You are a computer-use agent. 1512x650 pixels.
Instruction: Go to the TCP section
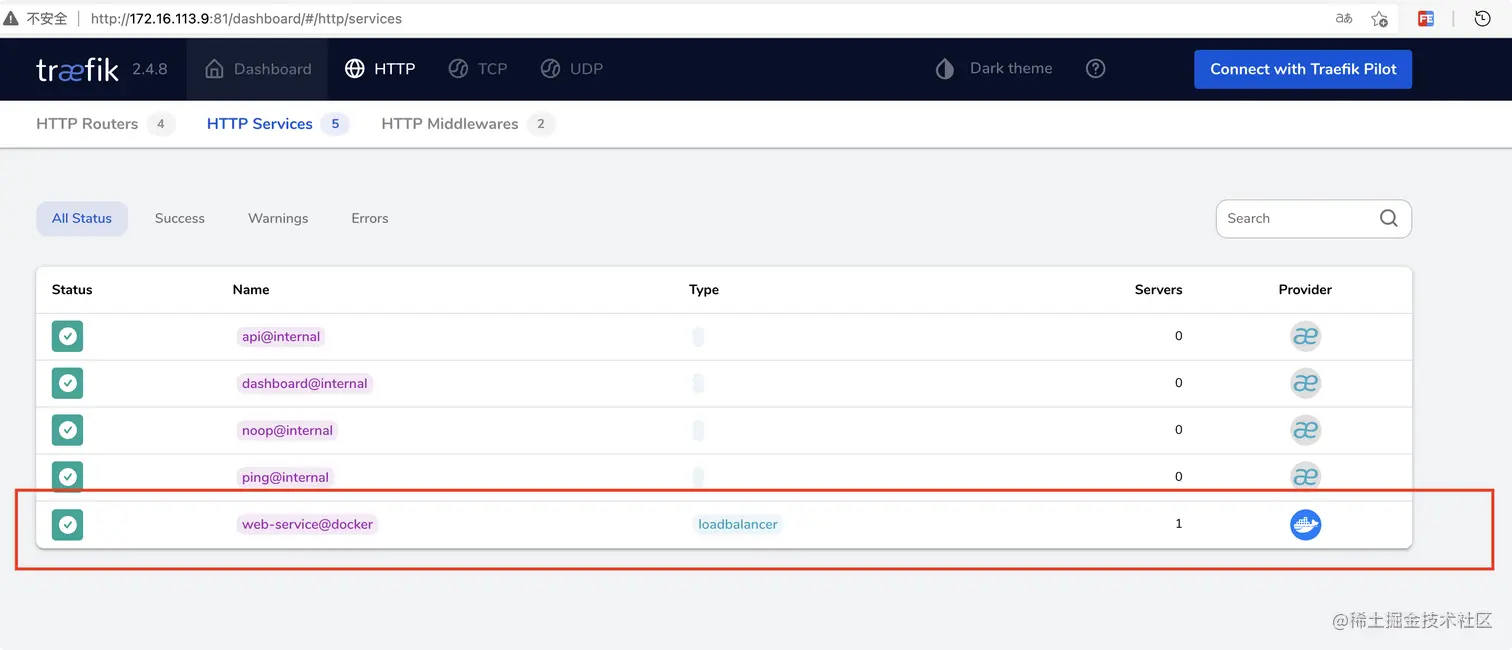coord(478,69)
